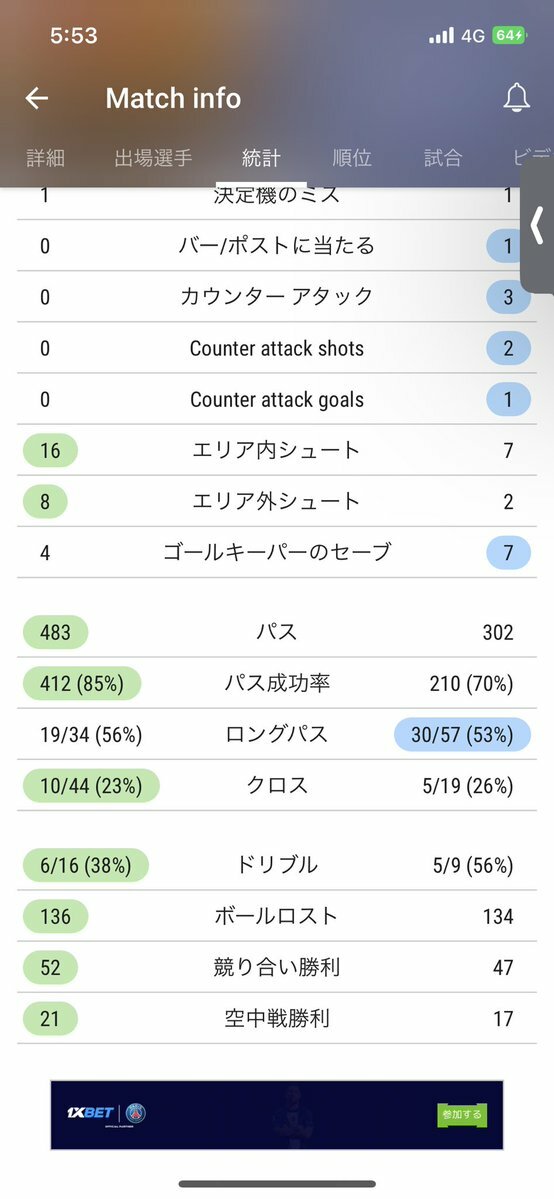Tap the 1XBET logo in banner
The height and width of the screenshot is (1199, 554).
point(90,1113)
